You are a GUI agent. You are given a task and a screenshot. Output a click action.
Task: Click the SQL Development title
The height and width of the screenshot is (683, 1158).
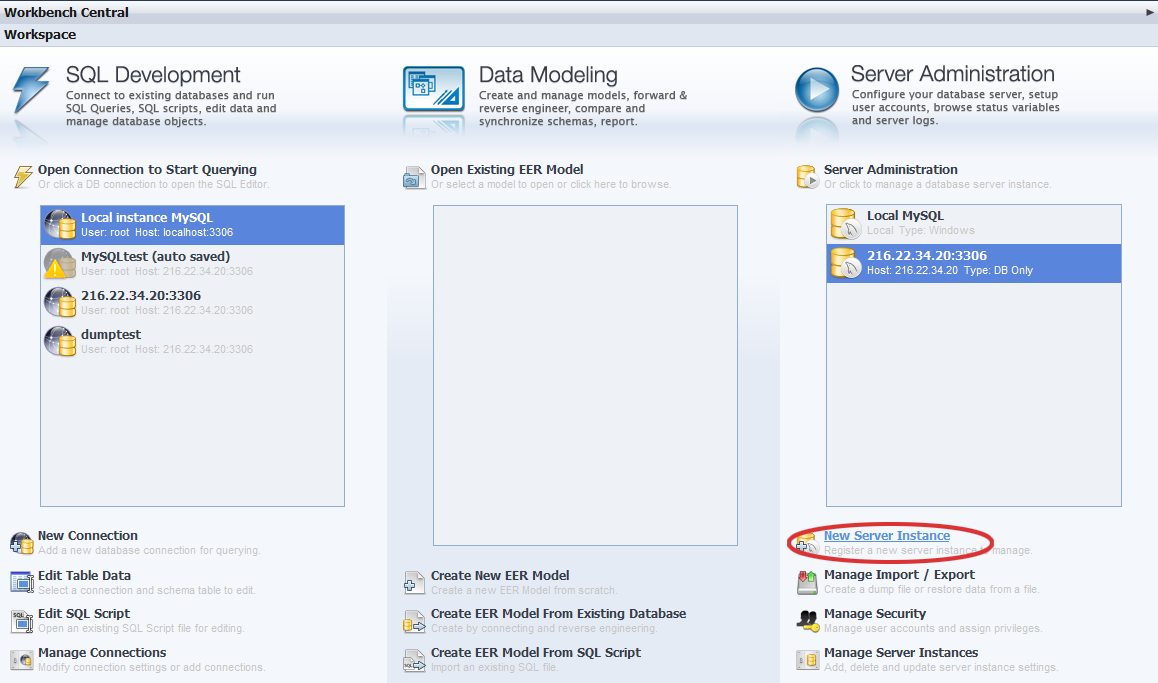pyautogui.click(x=153, y=75)
